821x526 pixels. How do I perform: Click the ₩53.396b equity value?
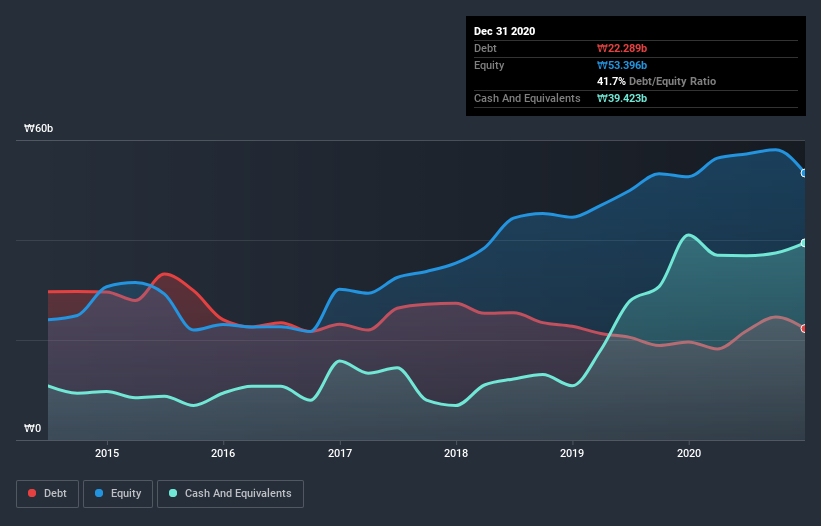point(622,65)
